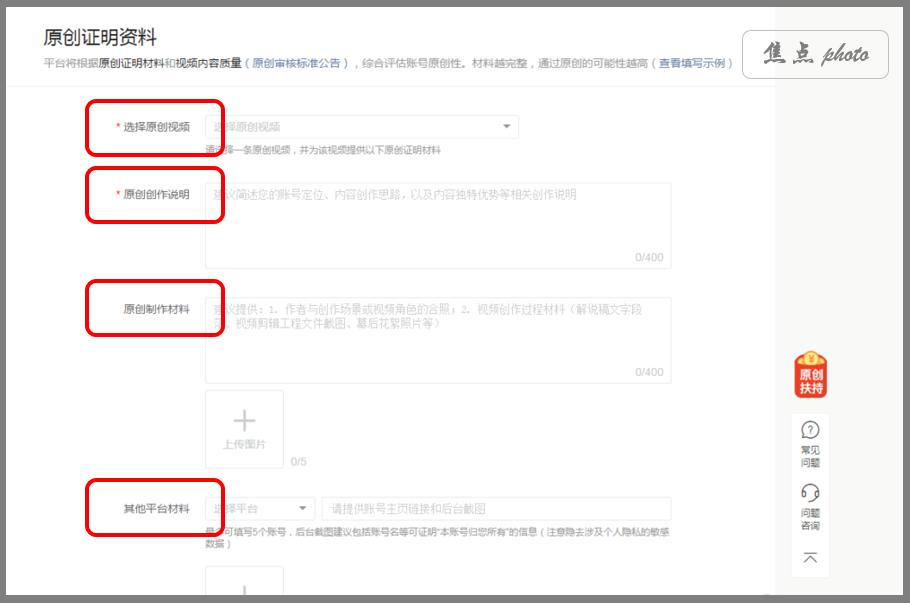
Task: Click the 原创证明资料 heading
Action: pos(100,37)
